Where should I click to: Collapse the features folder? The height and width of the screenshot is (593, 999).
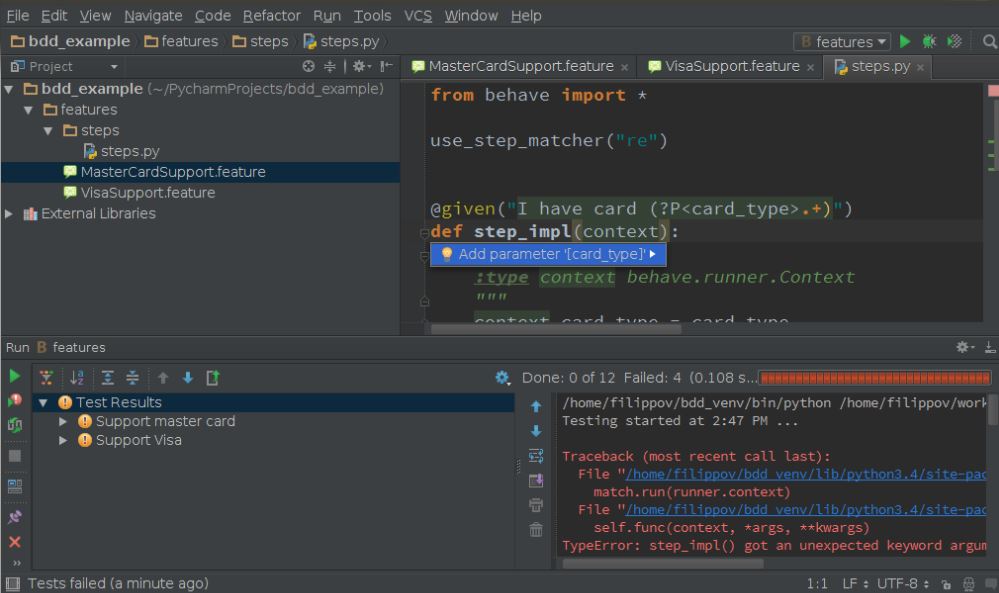[x=29, y=110]
